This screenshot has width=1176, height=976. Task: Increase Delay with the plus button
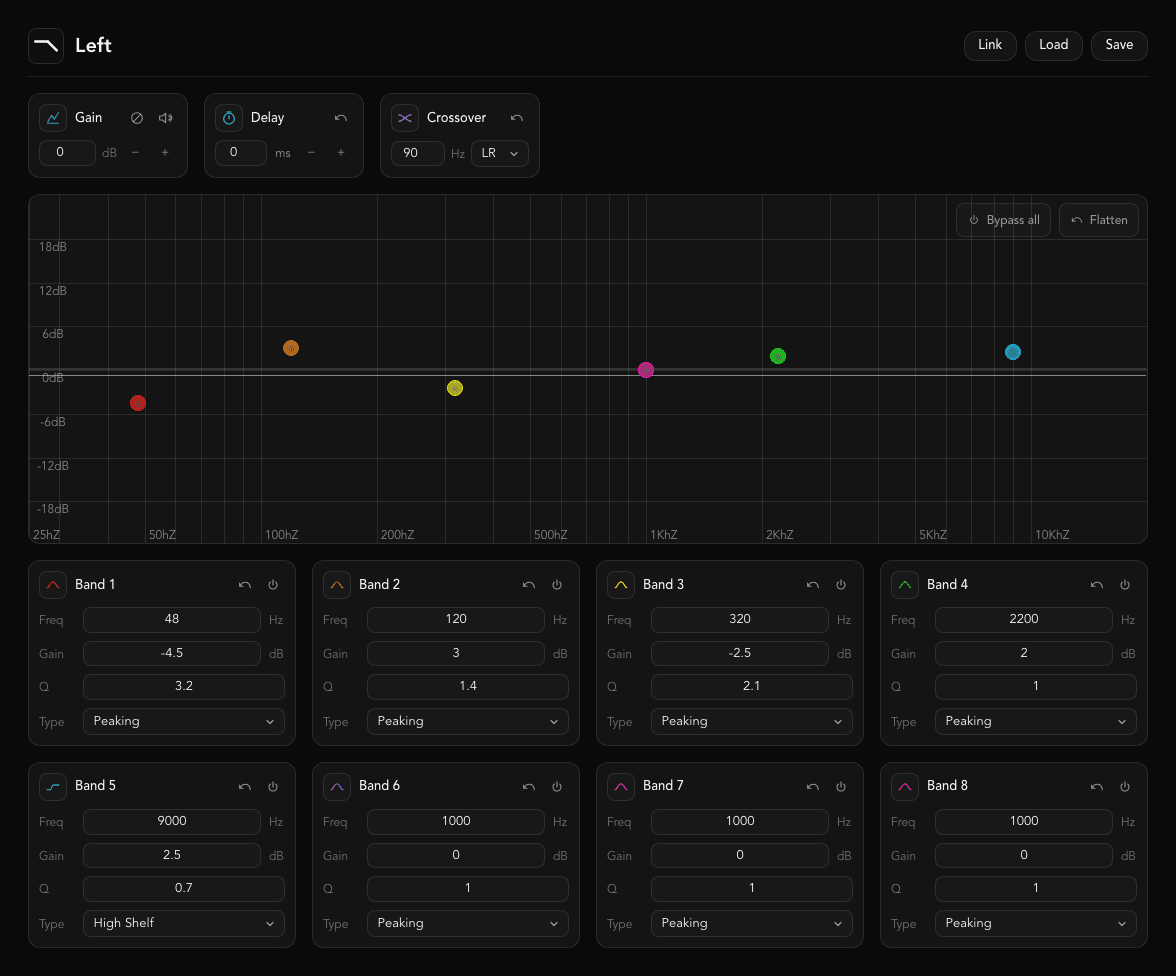click(341, 152)
